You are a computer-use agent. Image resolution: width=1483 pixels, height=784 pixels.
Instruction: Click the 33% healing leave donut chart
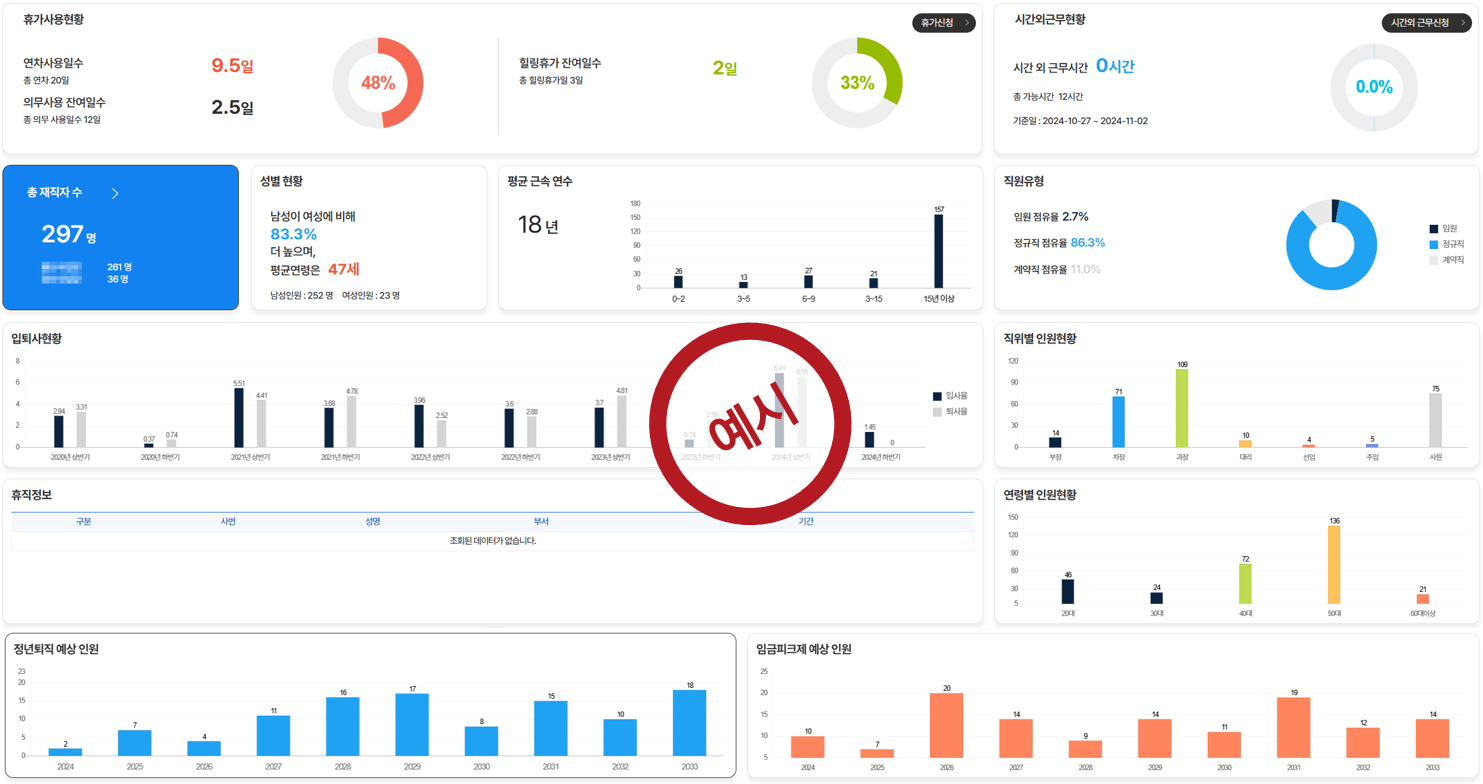857,83
